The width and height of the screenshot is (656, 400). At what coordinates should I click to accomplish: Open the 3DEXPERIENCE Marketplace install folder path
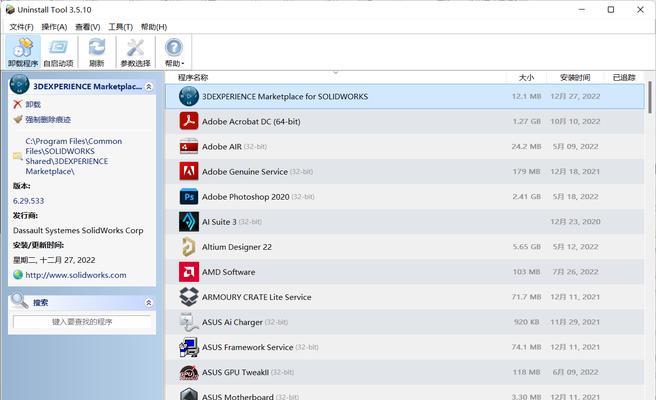click(x=74, y=156)
